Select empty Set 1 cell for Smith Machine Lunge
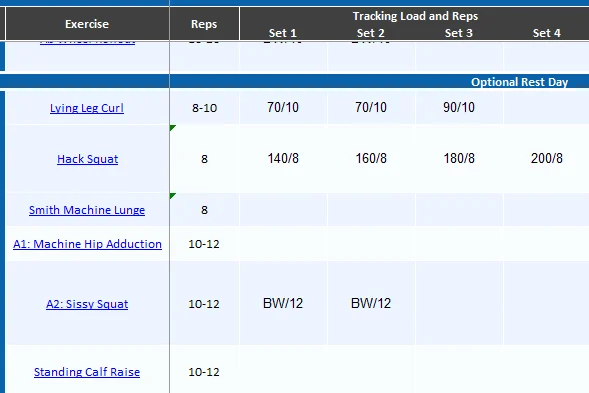This screenshot has height=393, width=589. click(283, 210)
